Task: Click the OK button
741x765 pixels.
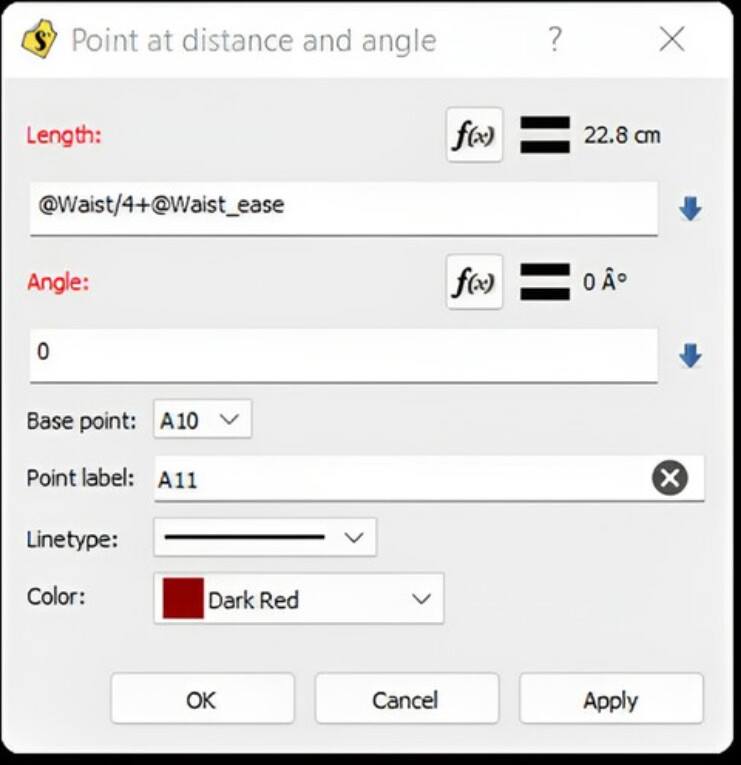Action: 202,700
